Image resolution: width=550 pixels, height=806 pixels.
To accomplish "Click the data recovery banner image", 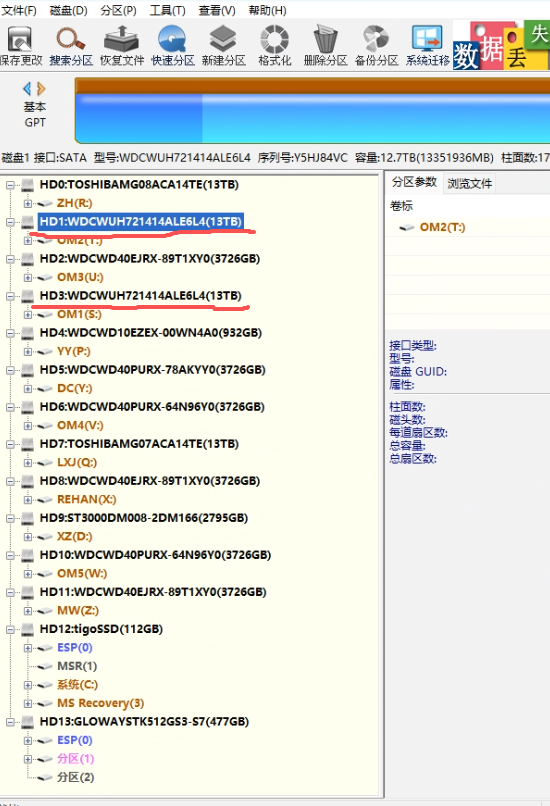I will 501,45.
